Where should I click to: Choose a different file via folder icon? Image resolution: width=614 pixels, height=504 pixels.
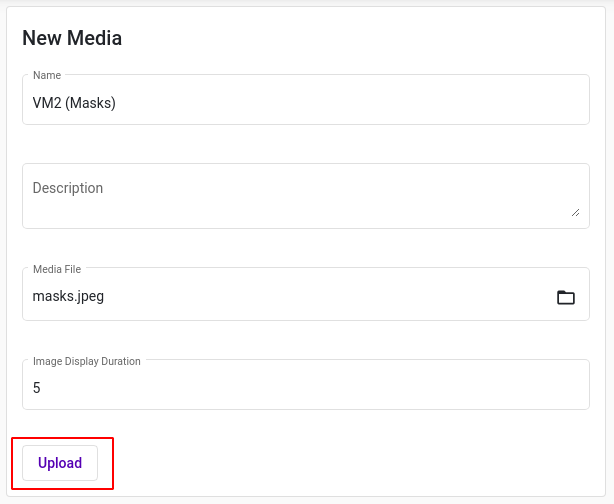click(566, 297)
